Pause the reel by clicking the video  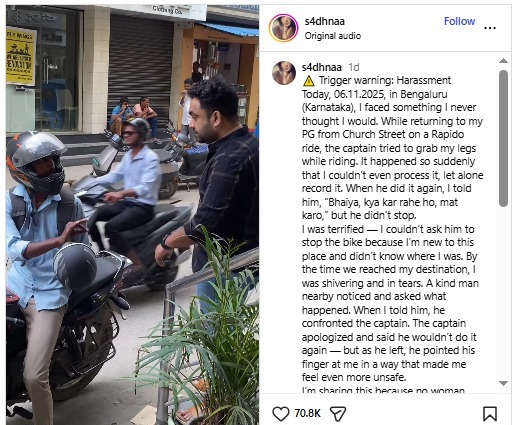pos(132,215)
